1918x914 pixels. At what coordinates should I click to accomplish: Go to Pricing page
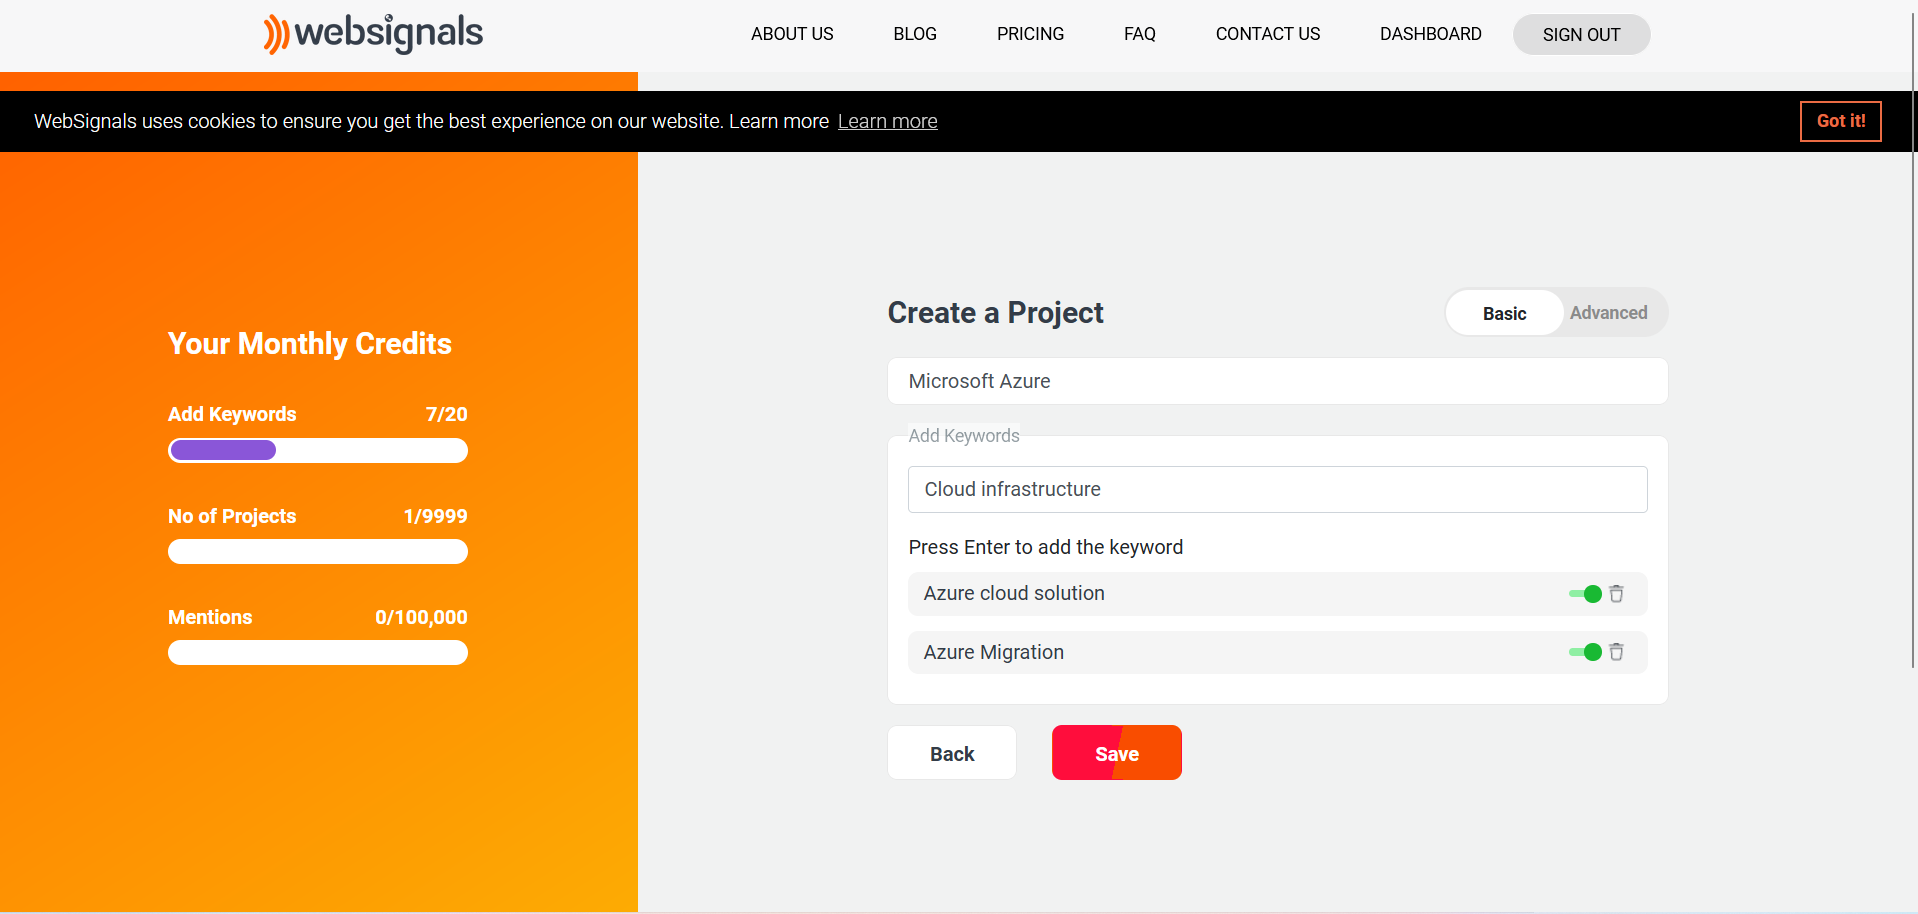pyautogui.click(x=1030, y=34)
